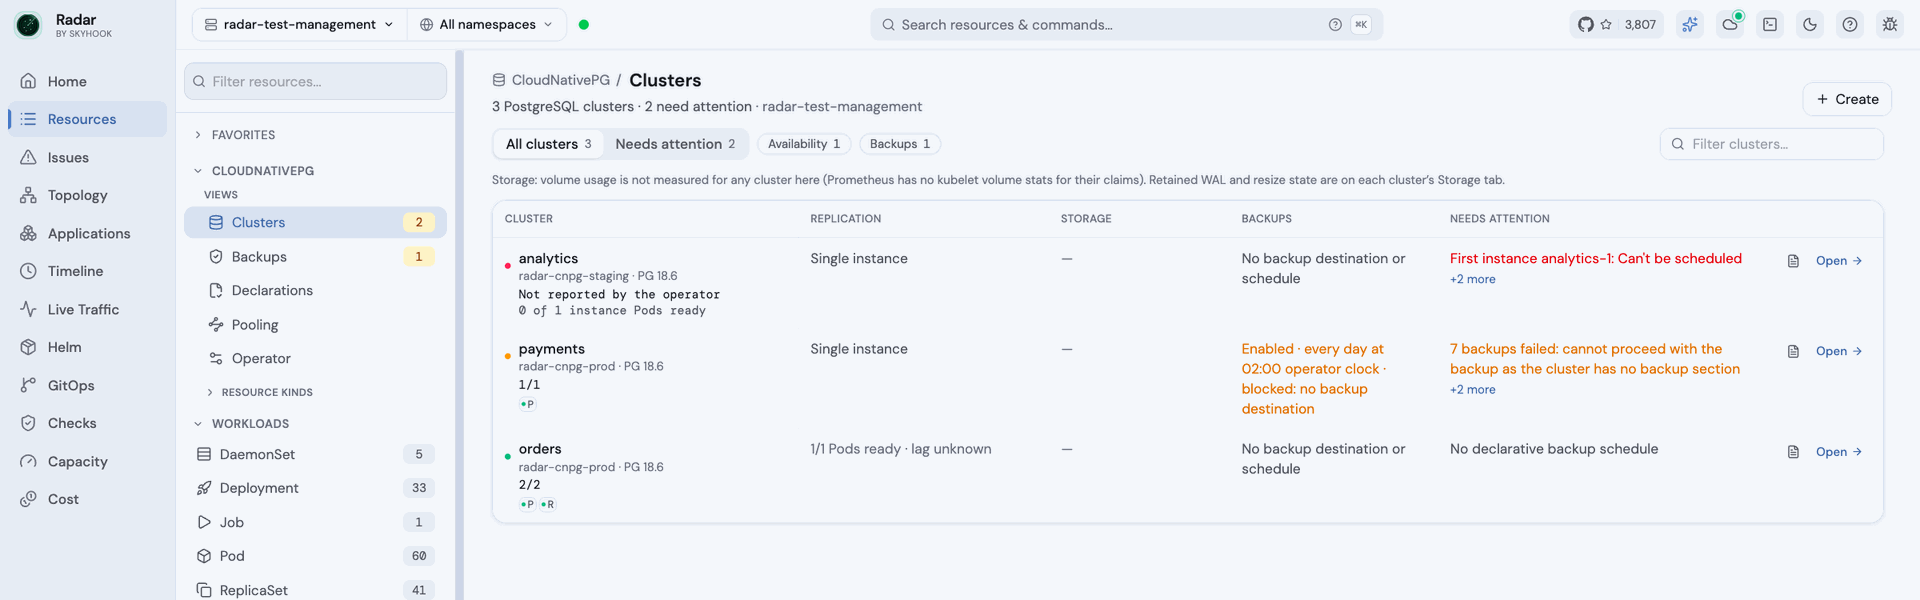Click the sparkle AI assistant icon

pos(1690,25)
